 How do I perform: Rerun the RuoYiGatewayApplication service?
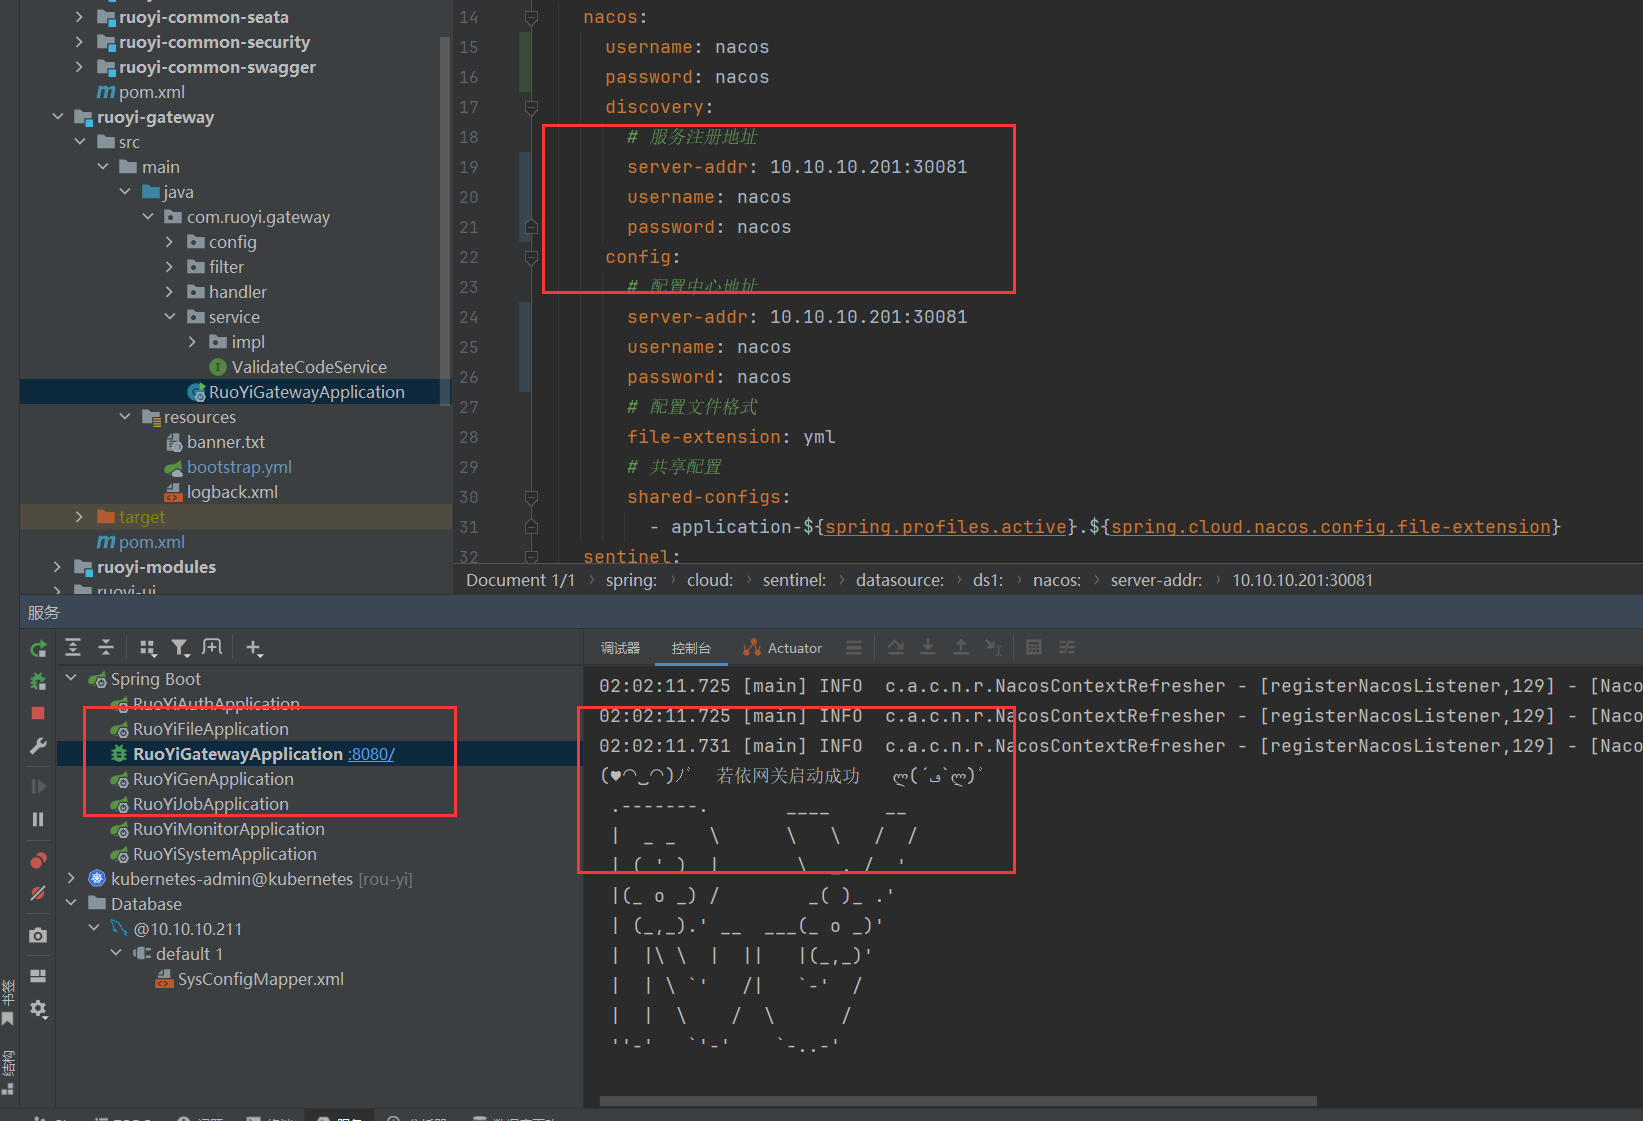[38, 649]
